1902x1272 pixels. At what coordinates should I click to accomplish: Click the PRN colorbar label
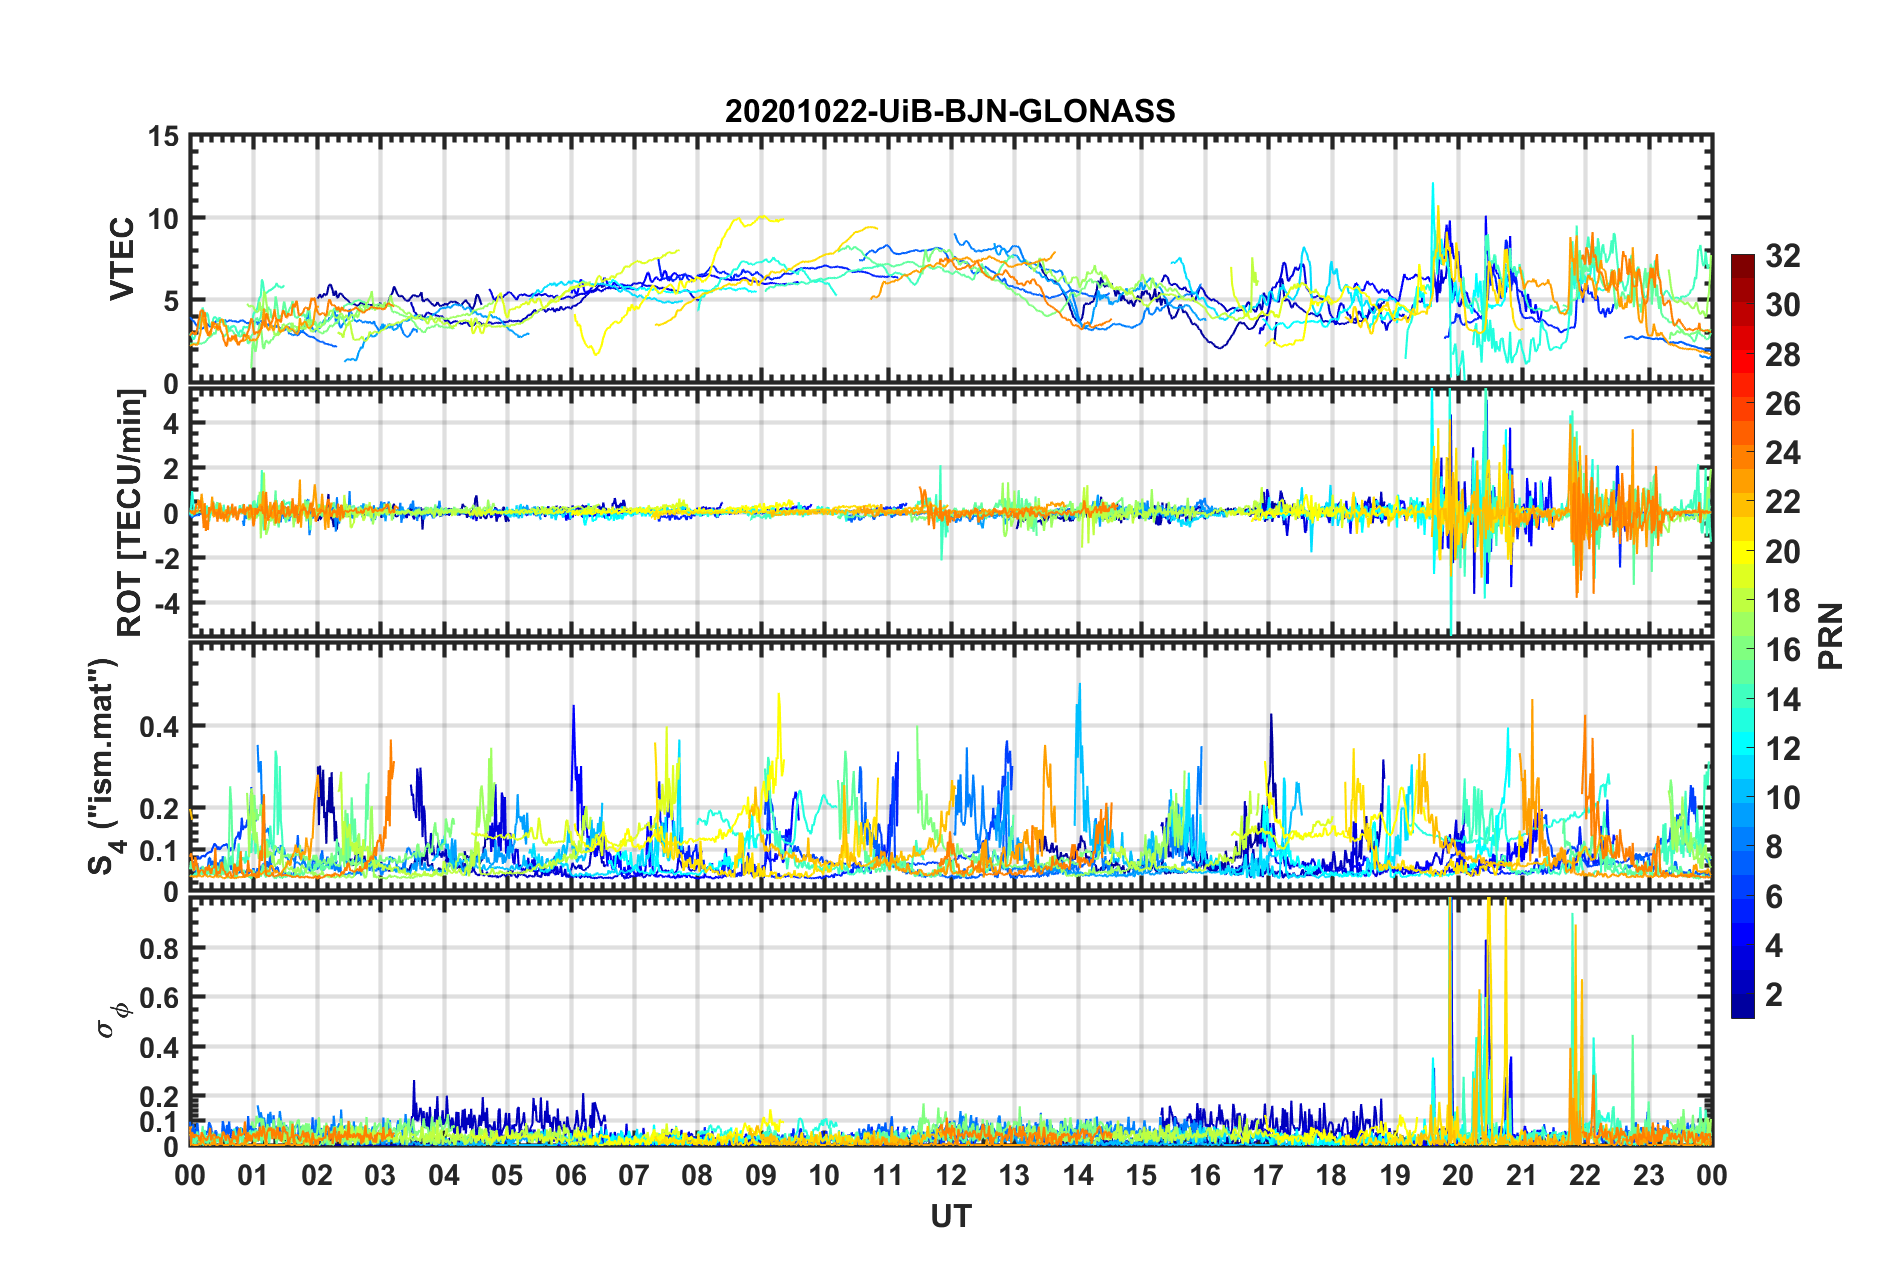(x=1831, y=636)
